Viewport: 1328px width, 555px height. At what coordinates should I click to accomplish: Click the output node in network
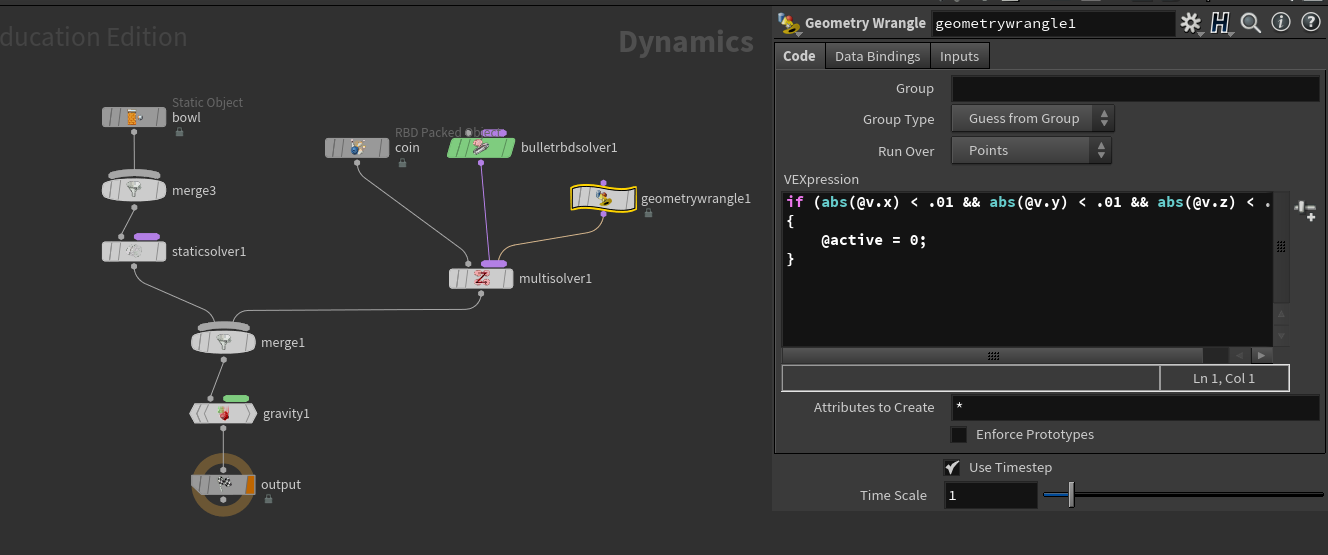[223, 484]
